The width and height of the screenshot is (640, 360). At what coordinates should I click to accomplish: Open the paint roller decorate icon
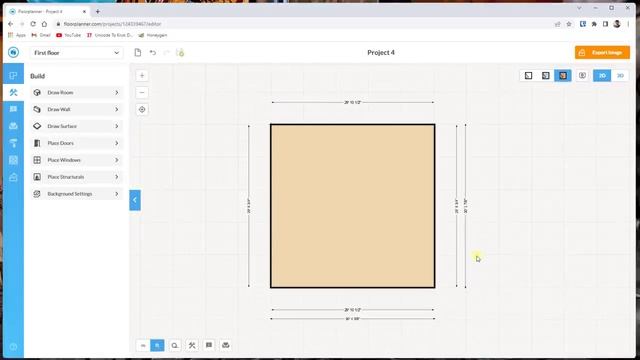click(x=13, y=143)
